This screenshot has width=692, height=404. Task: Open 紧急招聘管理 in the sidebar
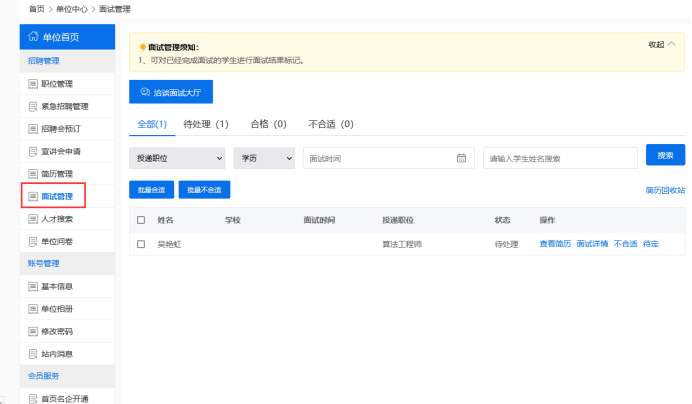click(x=67, y=106)
